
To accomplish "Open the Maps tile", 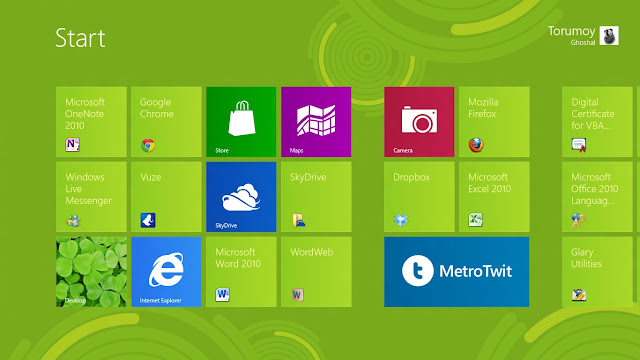I will pos(316,122).
